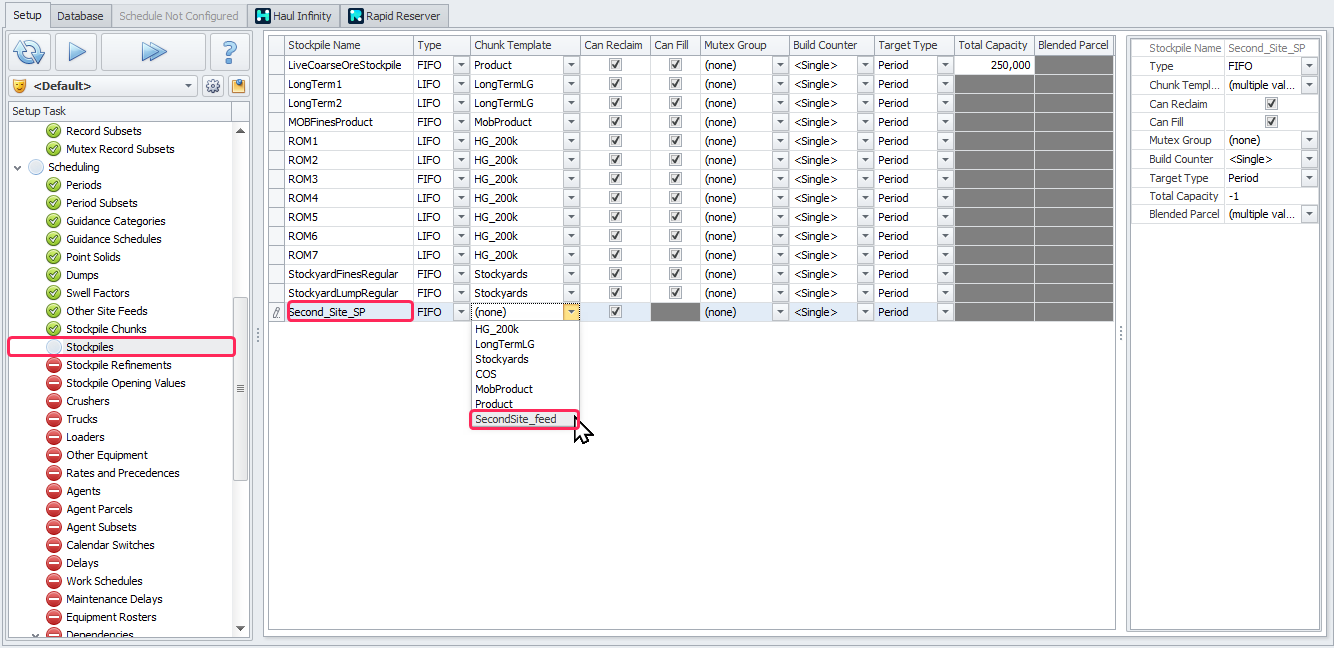1336x648 pixels.
Task: Click the green check icon beside Dumps
Action: (x=54, y=275)
